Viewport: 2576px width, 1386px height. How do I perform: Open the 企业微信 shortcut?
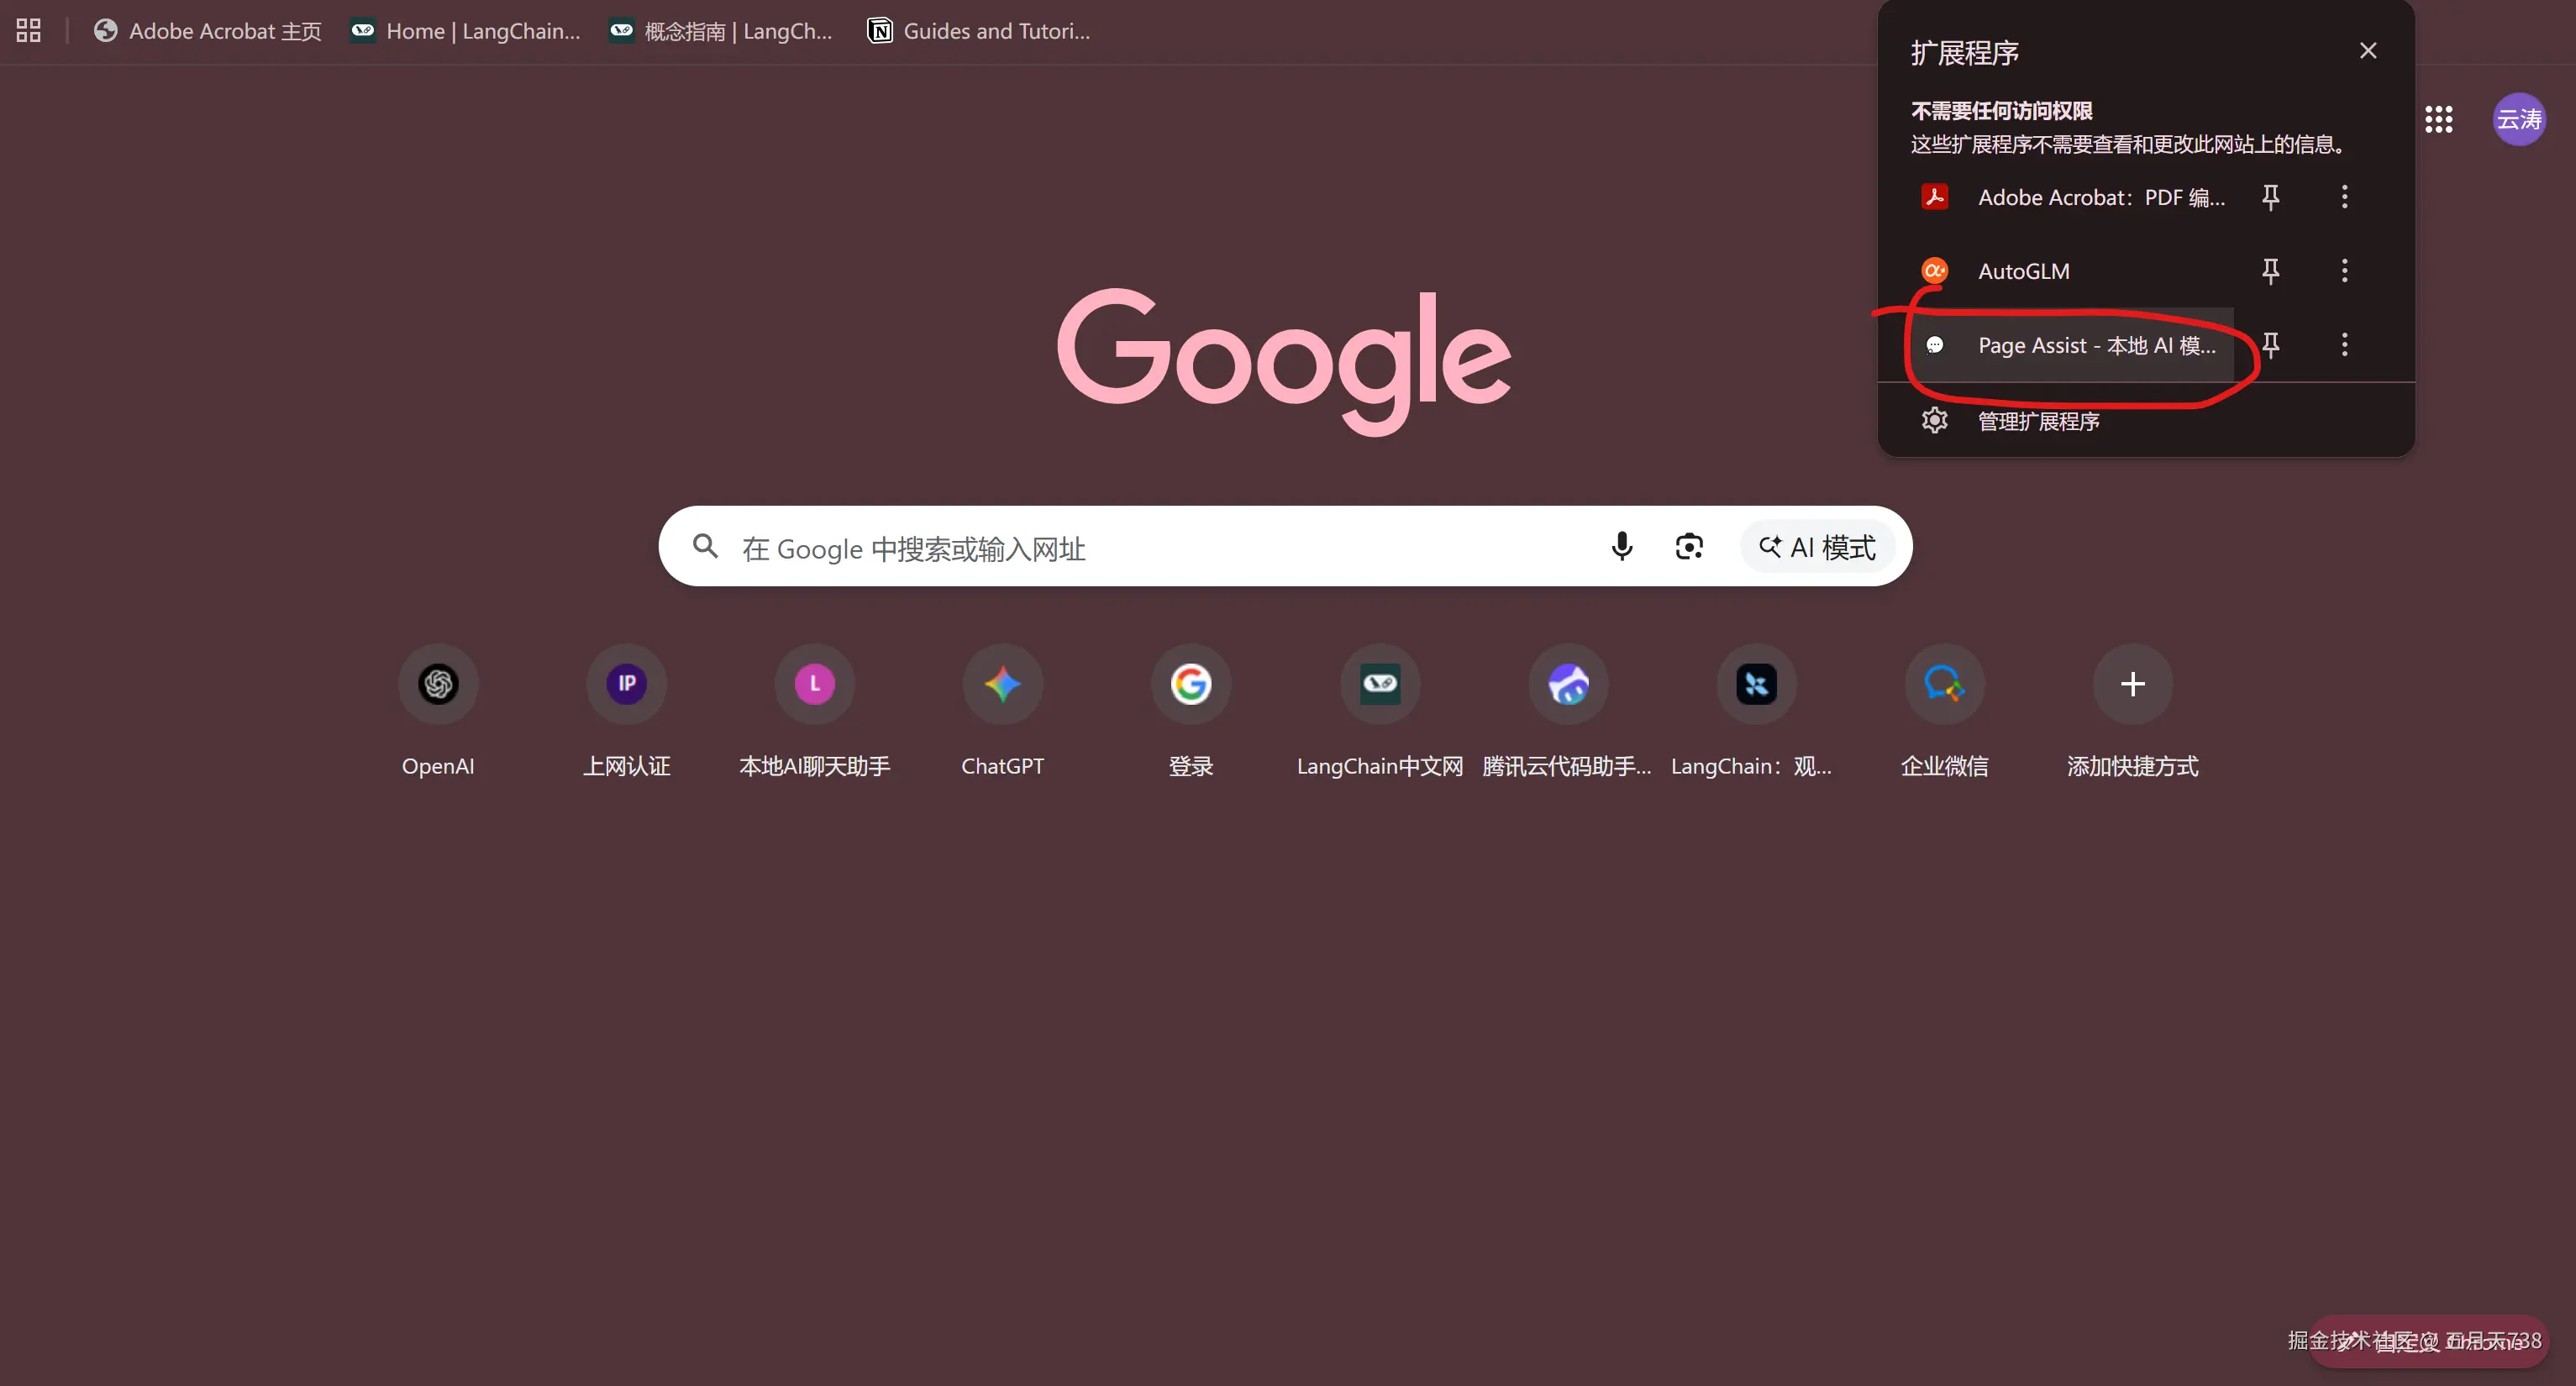pos(1943,684)
